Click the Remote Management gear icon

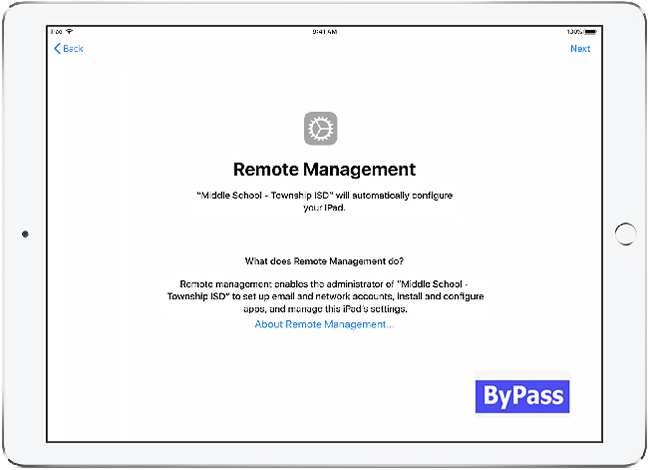pyautogui.click(x=321, y=129)
